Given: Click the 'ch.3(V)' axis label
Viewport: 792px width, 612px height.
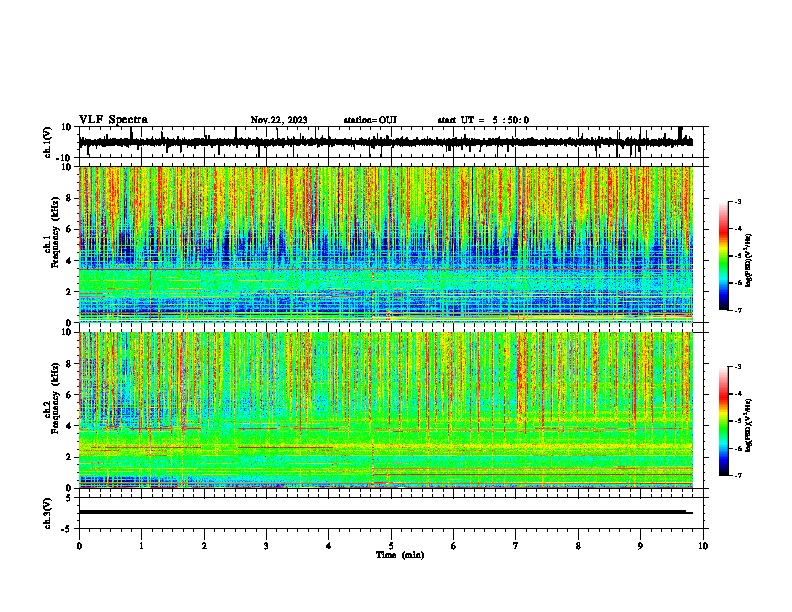Looking at the screenshot, I should click(x=47, y=514).
